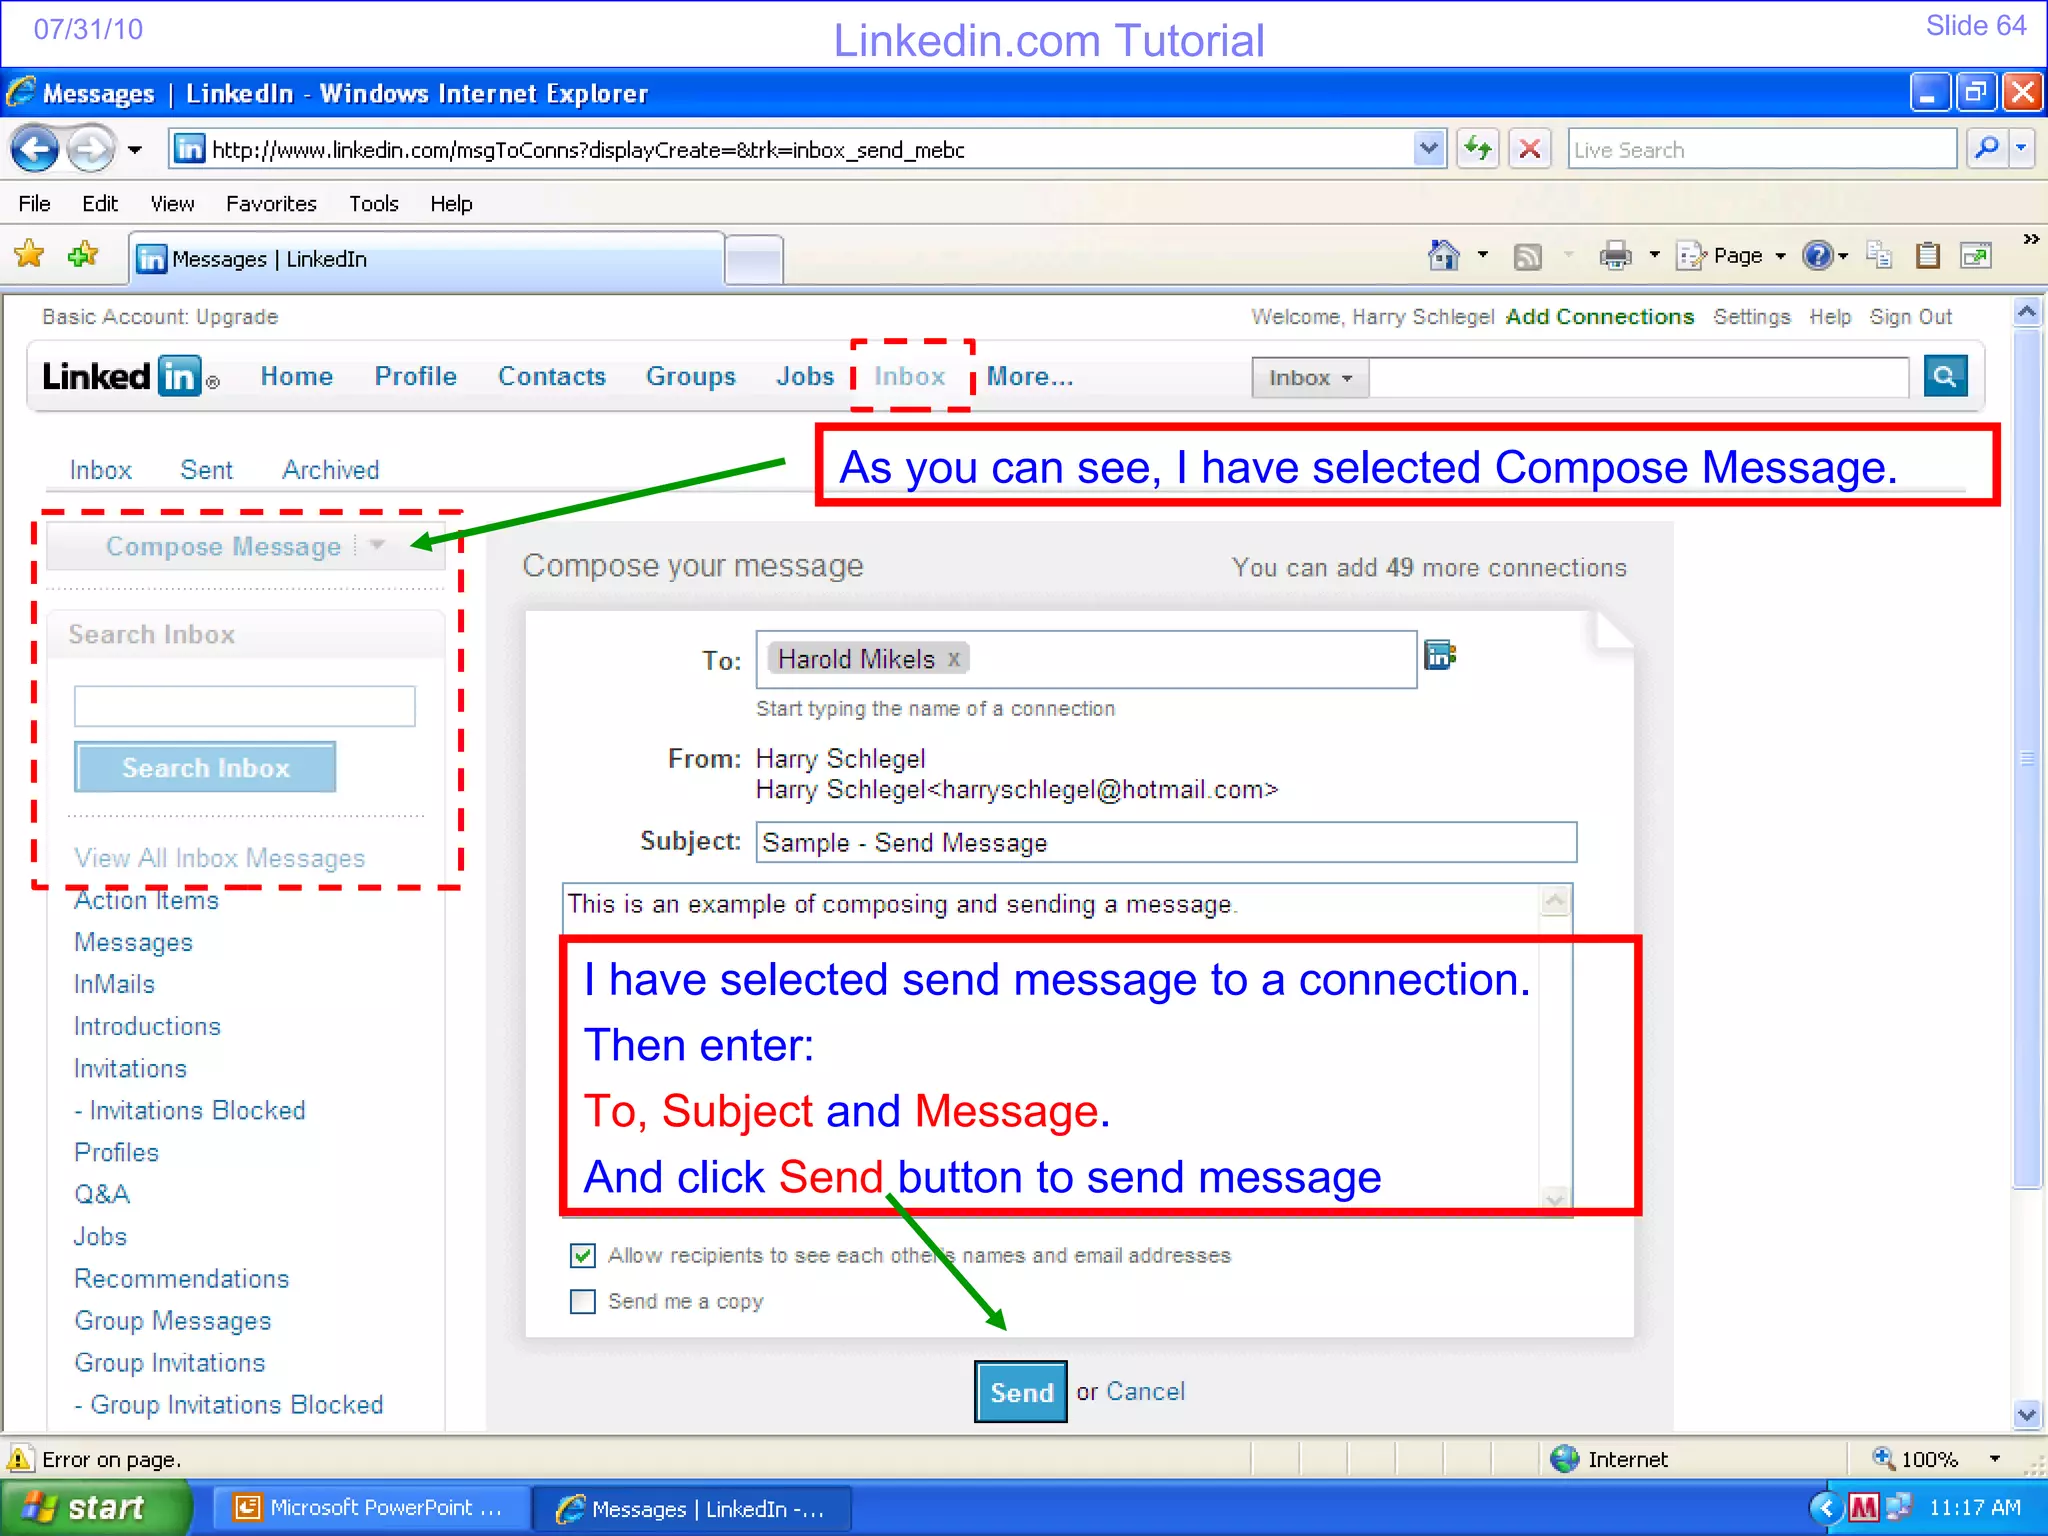Open recent pages dropdown next to Forward

[135, 150]
